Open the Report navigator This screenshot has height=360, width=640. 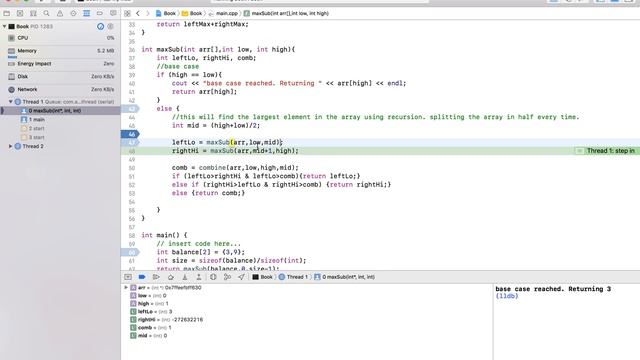point(113,13)
